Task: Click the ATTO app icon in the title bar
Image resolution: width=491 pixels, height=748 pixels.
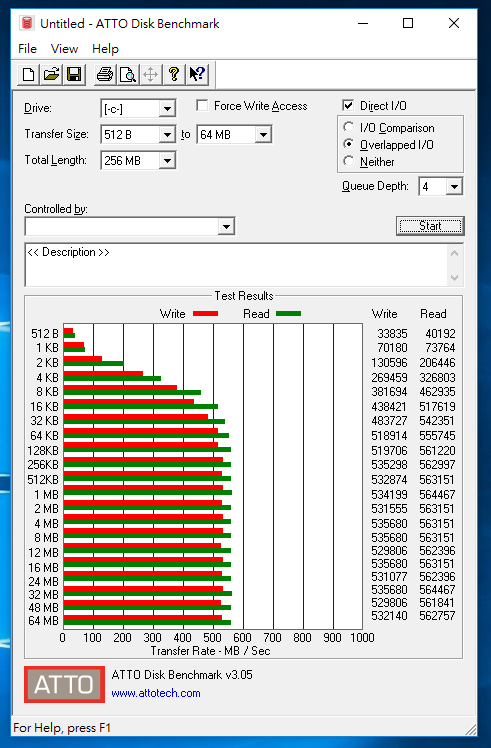Action: click(27, 23)
